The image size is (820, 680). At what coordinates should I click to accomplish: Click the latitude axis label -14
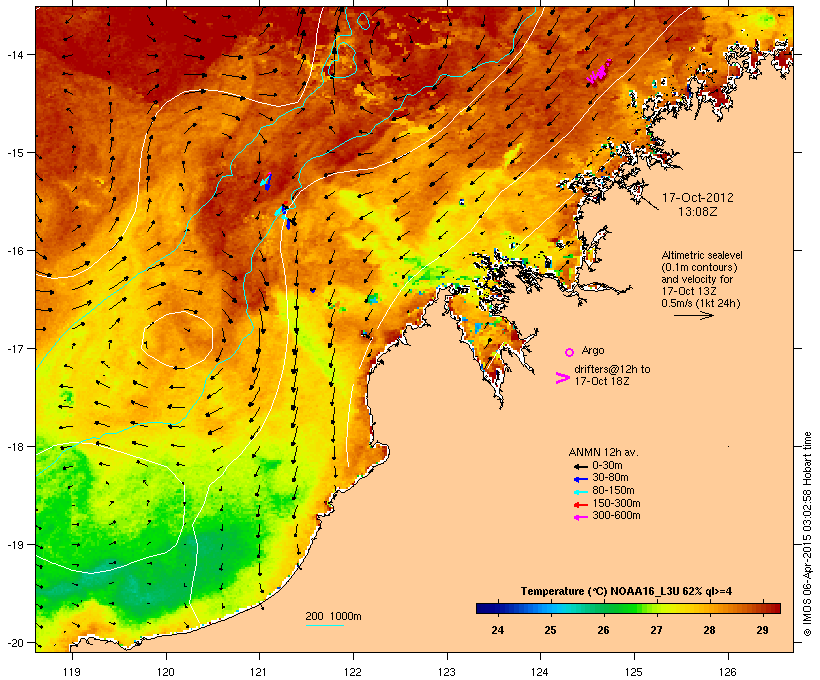point(14,55)
